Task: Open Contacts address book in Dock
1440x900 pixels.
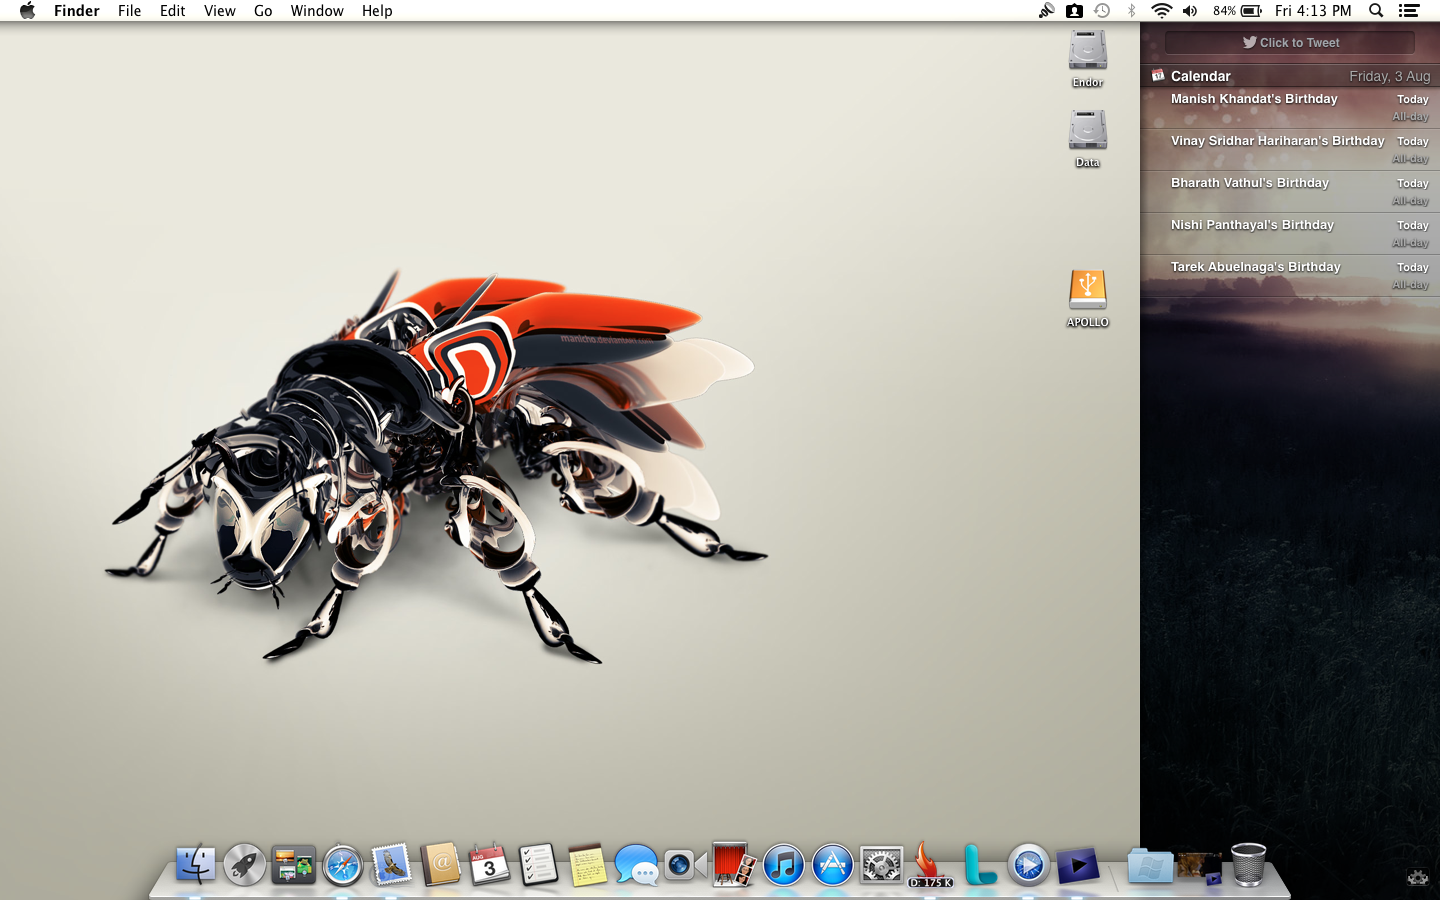Action: coord(441,865)
